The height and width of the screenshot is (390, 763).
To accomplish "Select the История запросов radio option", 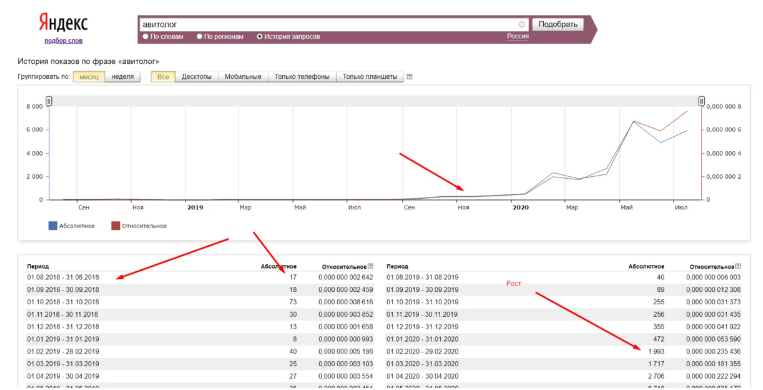I will (x=259, y=37).
